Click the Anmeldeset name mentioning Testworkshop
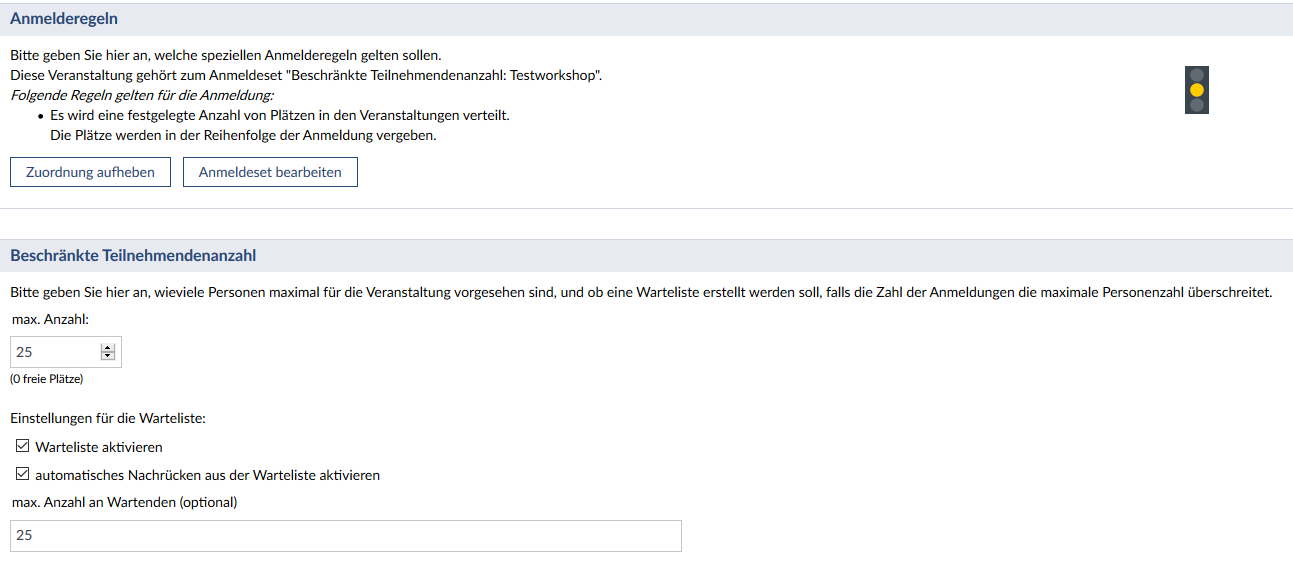Screen dimensions: 1293x561 (444, 75)
